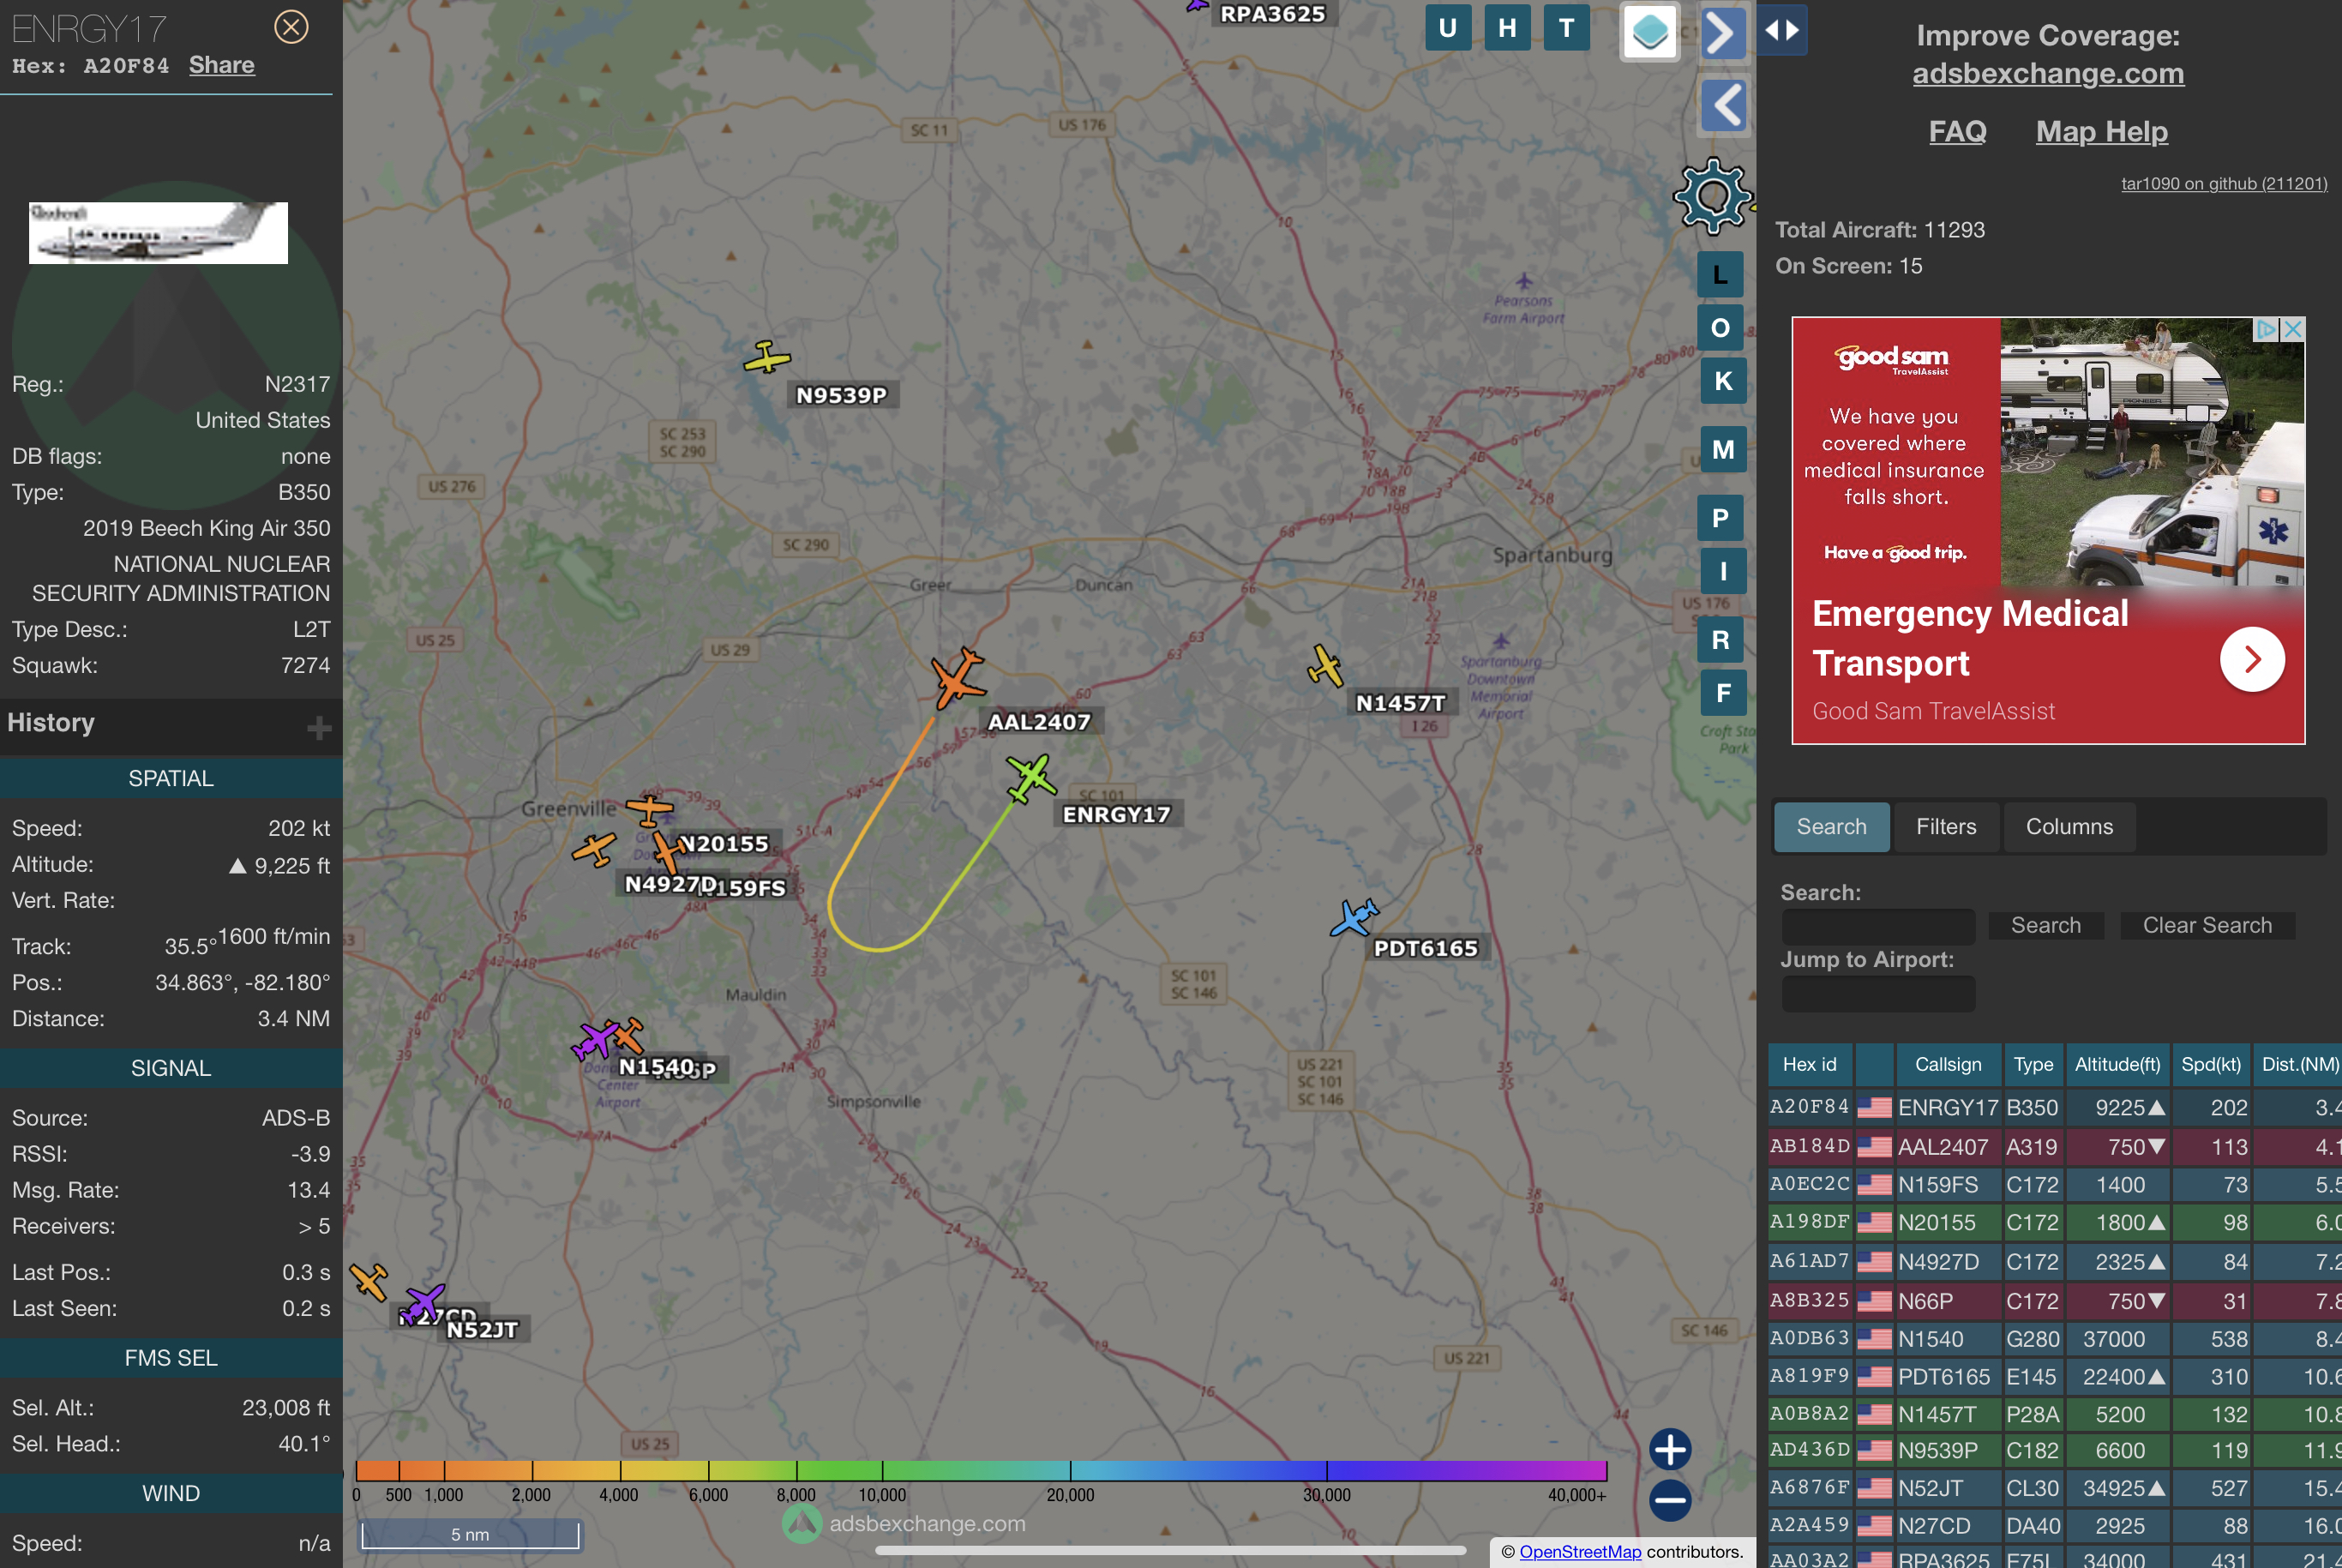Zoom out with the minus button
The image size is (2342, 1568).
[1670, 1500]
